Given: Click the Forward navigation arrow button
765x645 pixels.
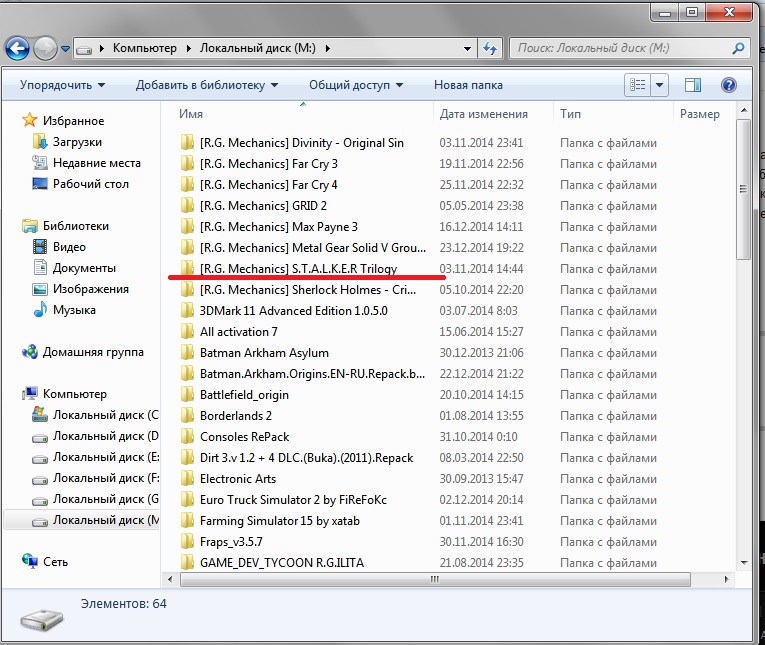Looking at the screenshot, I should pos(45,47).
